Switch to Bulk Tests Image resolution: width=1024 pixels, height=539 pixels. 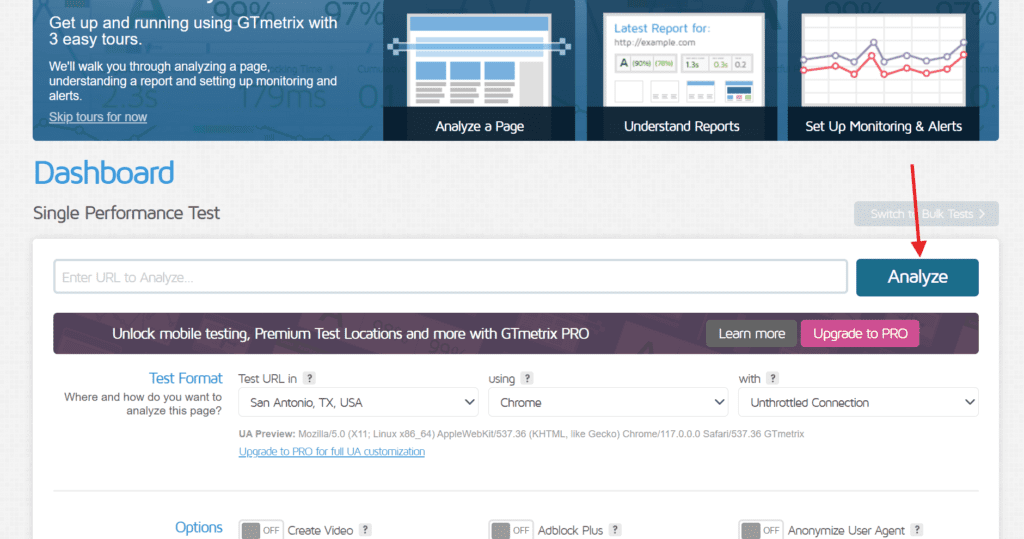pos(926,214)
